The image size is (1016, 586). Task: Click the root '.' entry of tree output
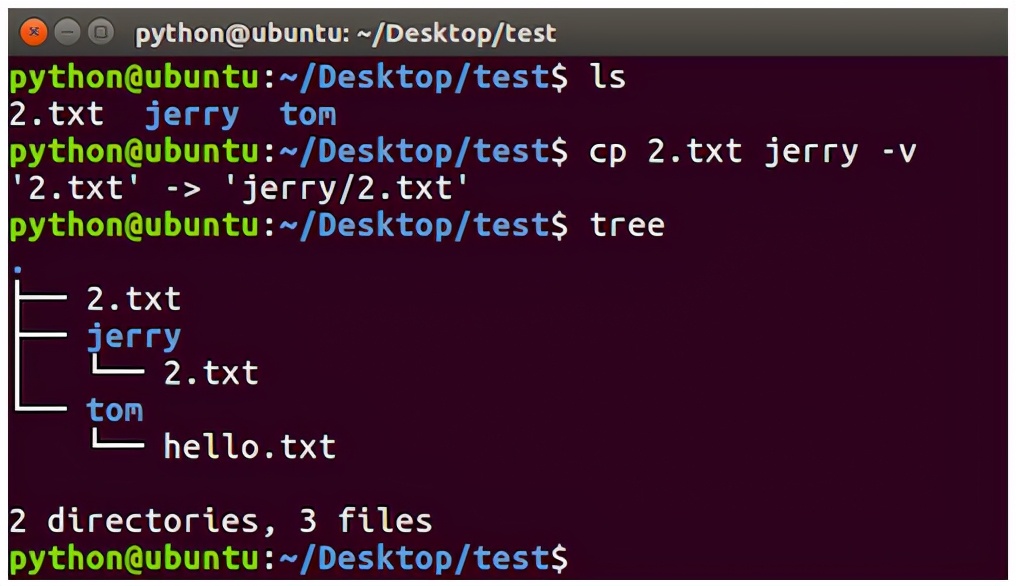point(17,268)
